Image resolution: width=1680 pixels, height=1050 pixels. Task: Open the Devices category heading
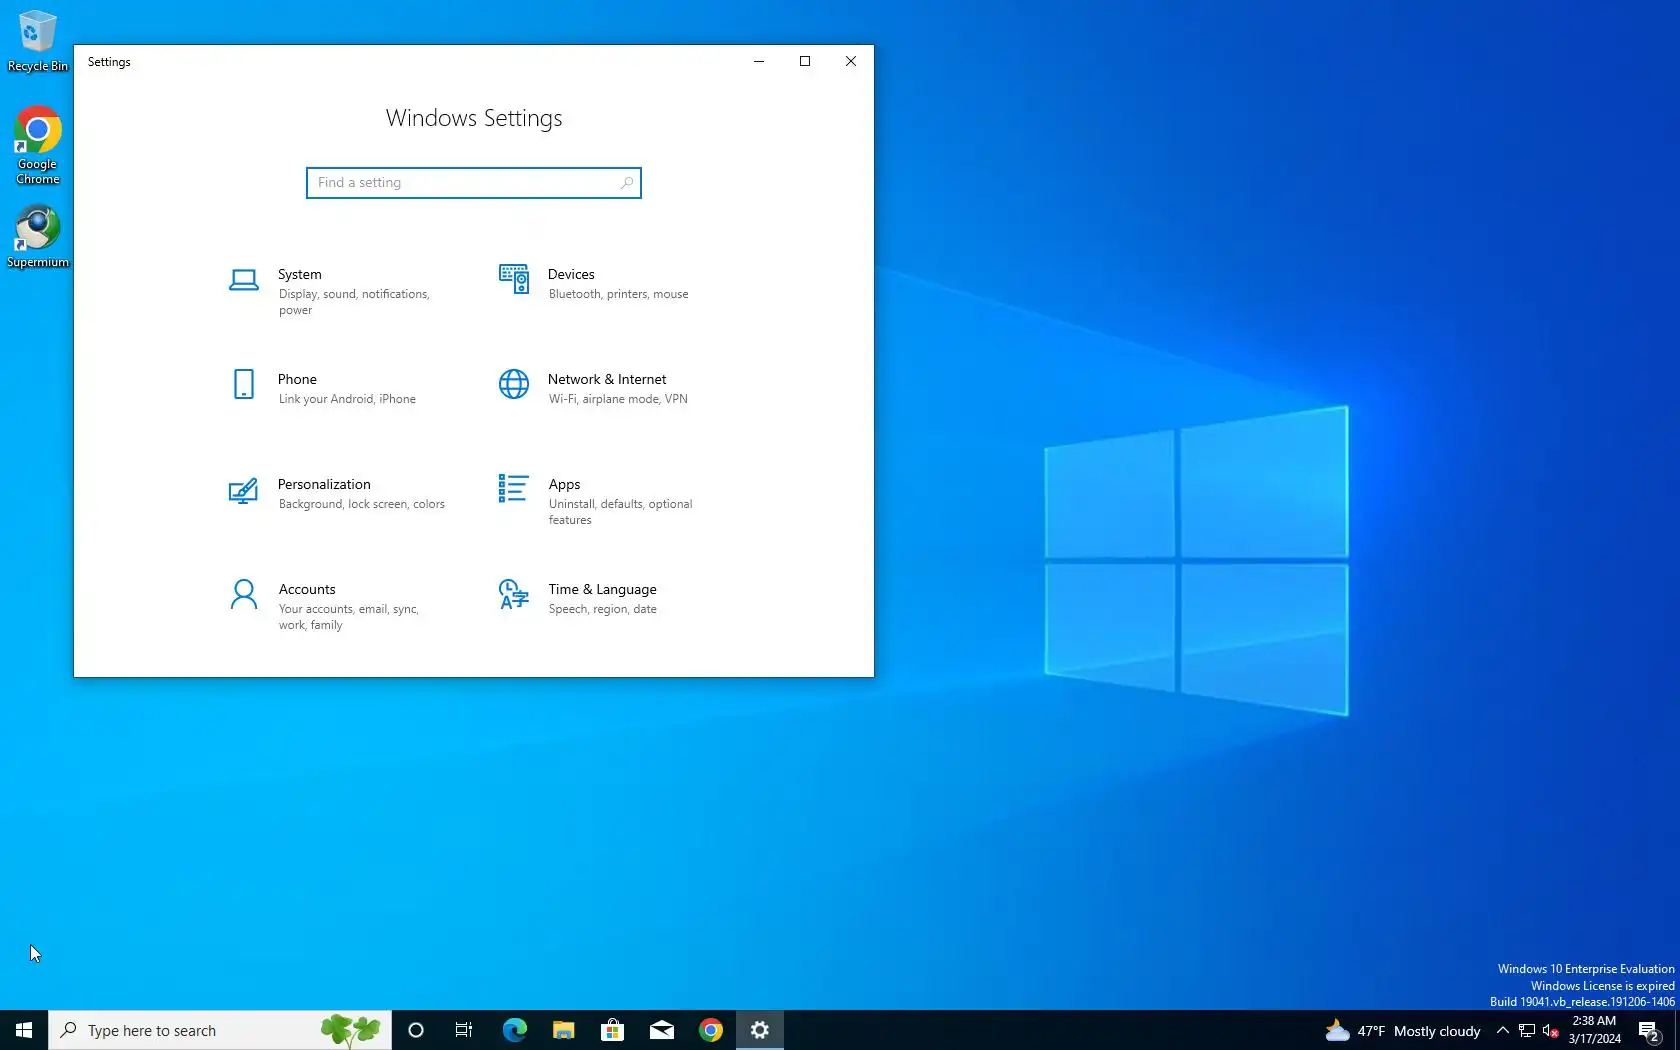[571, 274]
